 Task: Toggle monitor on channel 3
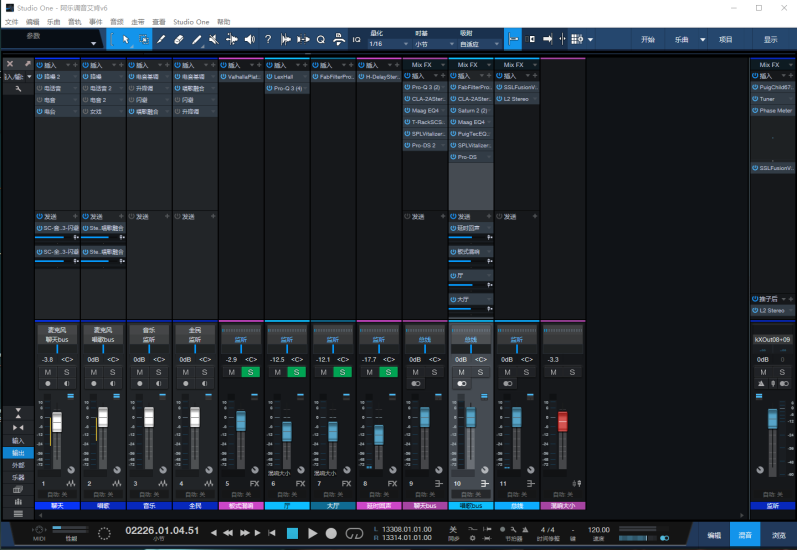159,384
